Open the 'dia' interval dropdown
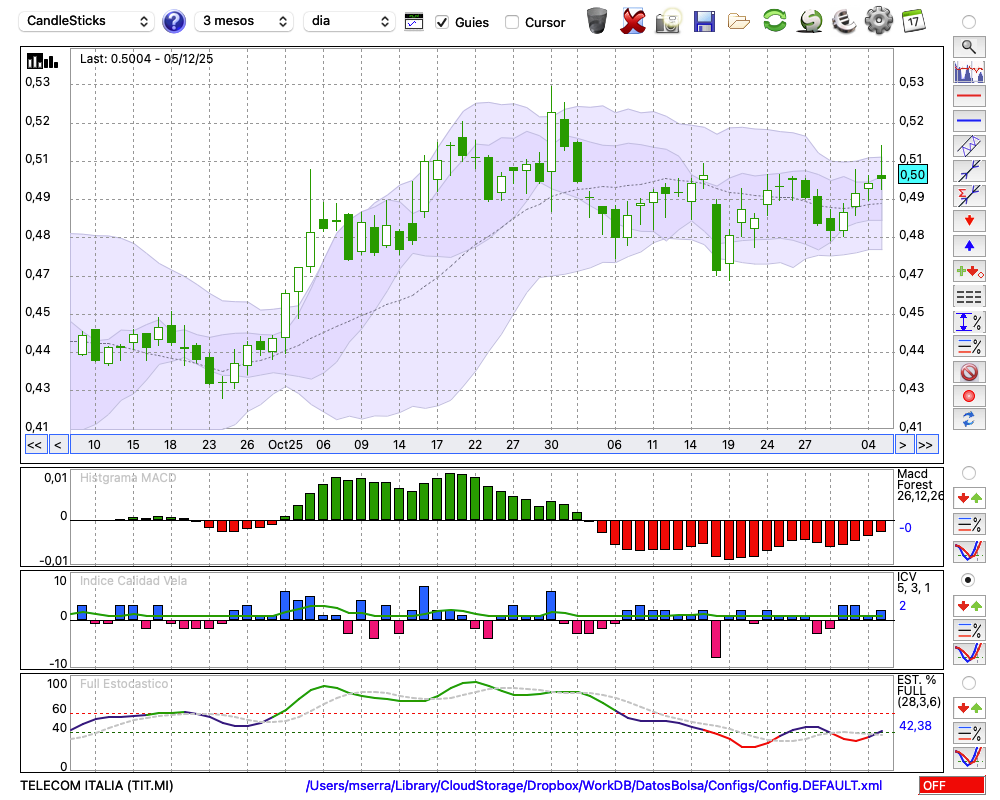Screen dimensions: 1000x800 (x=349, y=21)
